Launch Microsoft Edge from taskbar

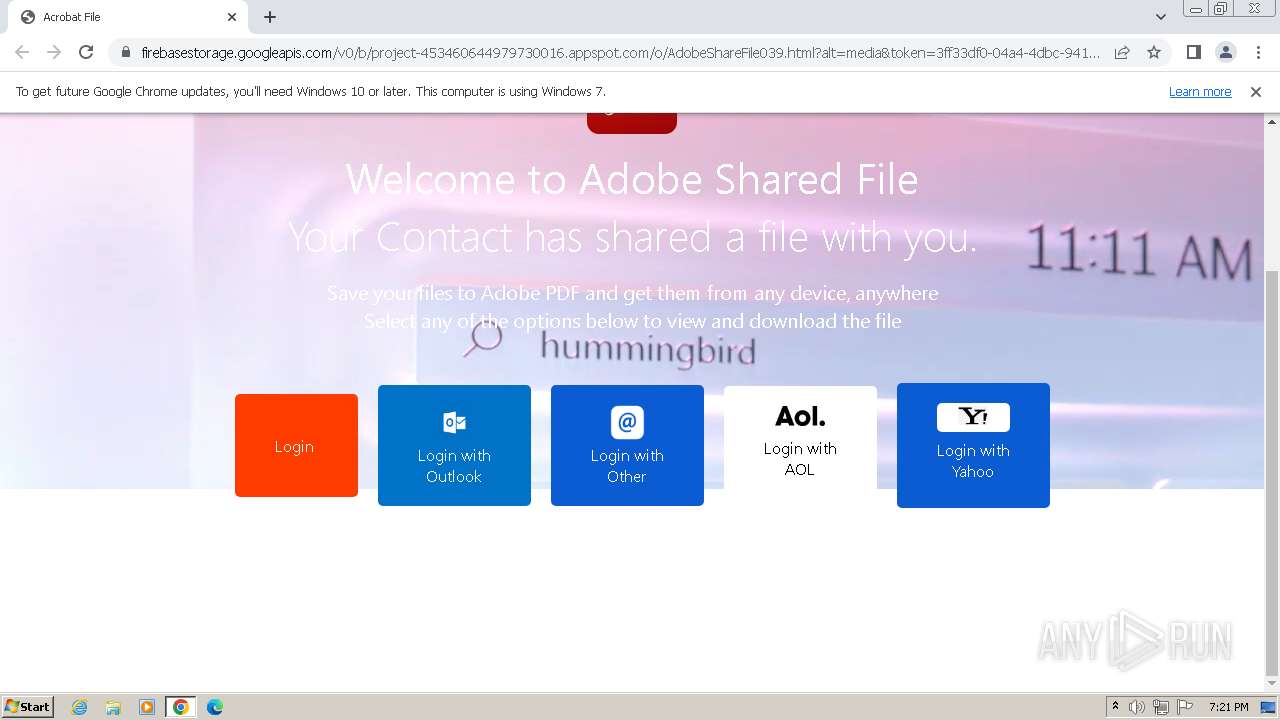215,707
